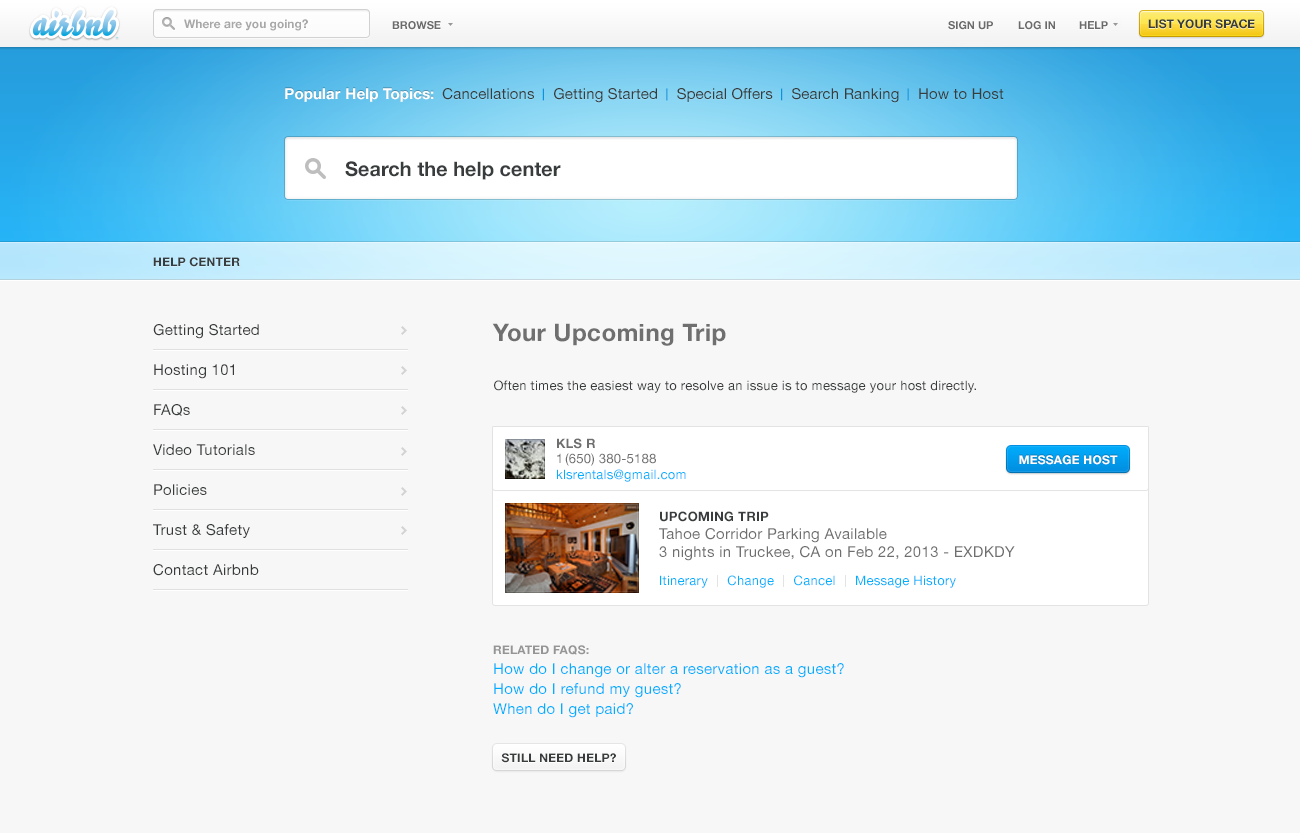Click the help center search magnifier icon
The width and height of the screenshot is (1300, 833).
[x=316, y=168]
